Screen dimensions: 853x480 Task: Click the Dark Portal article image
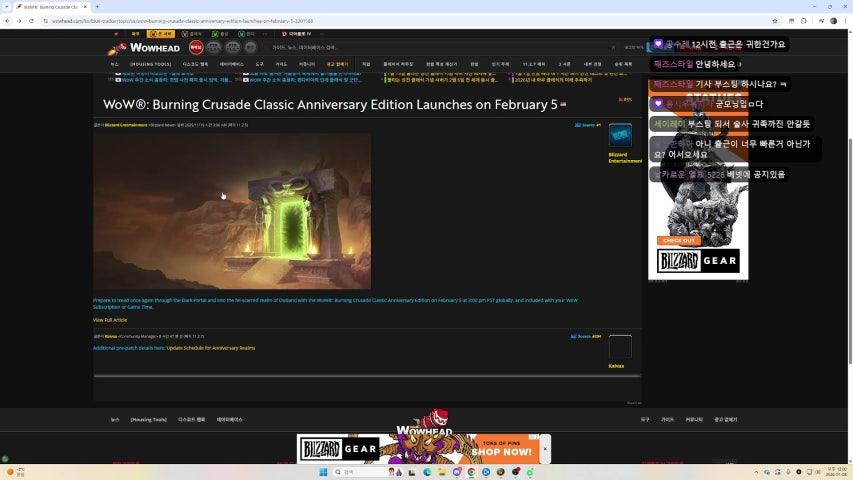pos(232,211)
